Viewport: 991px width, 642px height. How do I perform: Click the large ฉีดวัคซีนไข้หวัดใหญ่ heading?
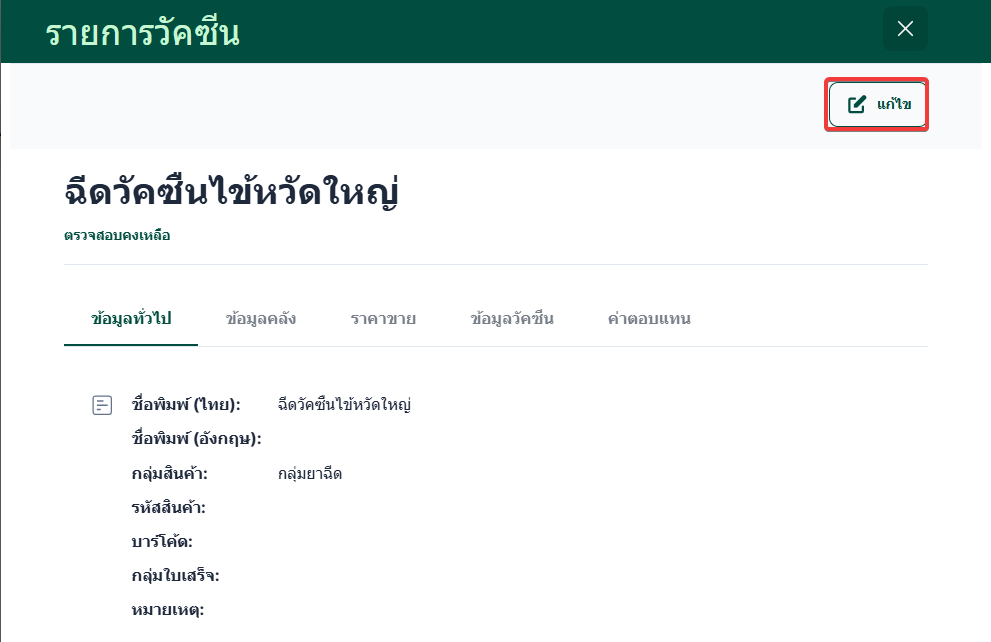coord(231,191)
